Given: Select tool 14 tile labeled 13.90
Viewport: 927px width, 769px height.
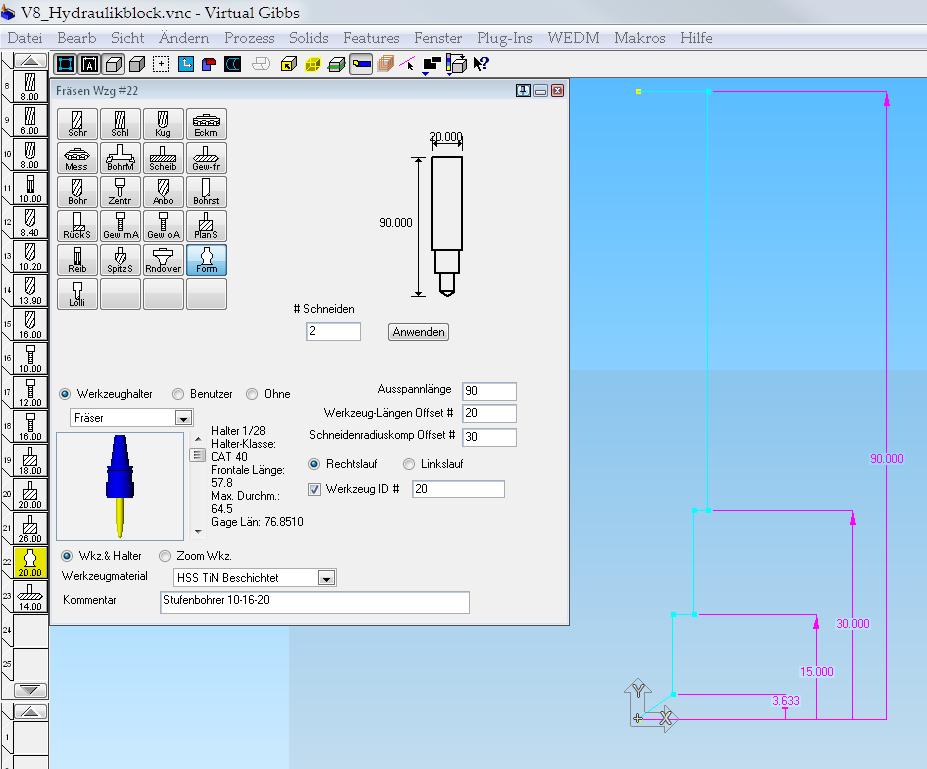Looking at the screenshot, I should click(x=30, y=290).
